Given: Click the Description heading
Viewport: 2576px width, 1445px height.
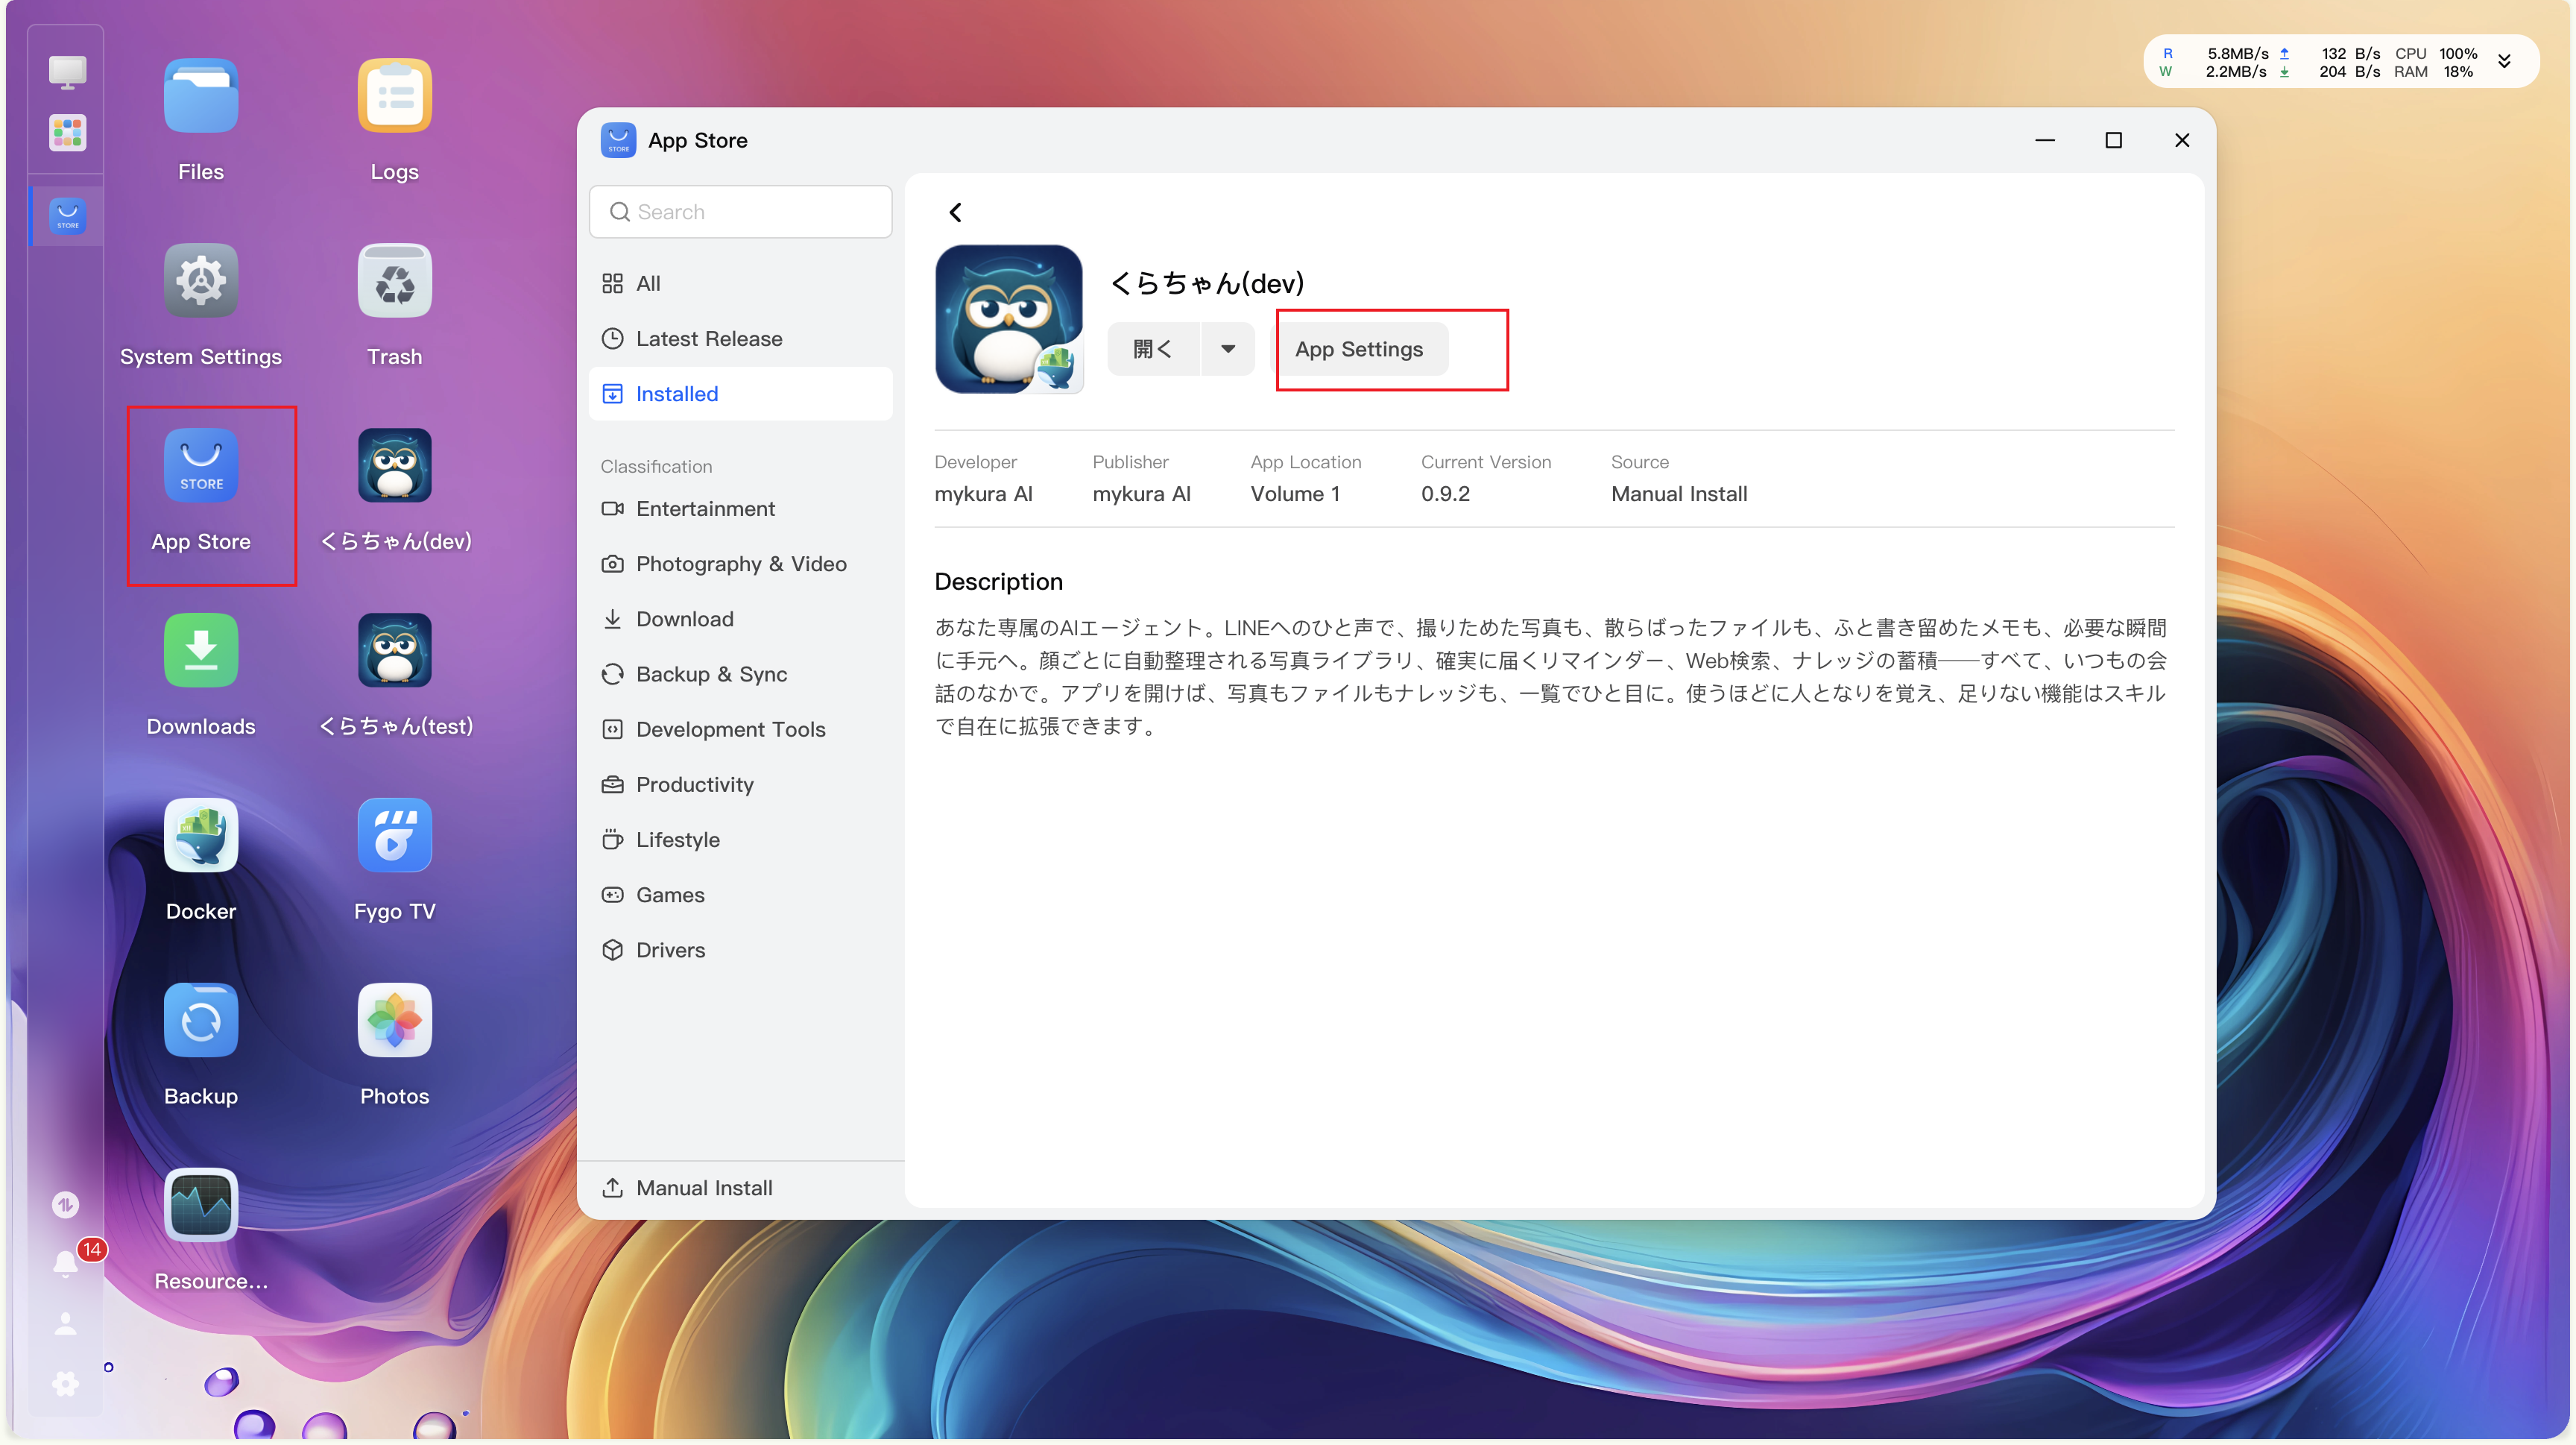Looking at the screenshot, I should click(998, 582).
